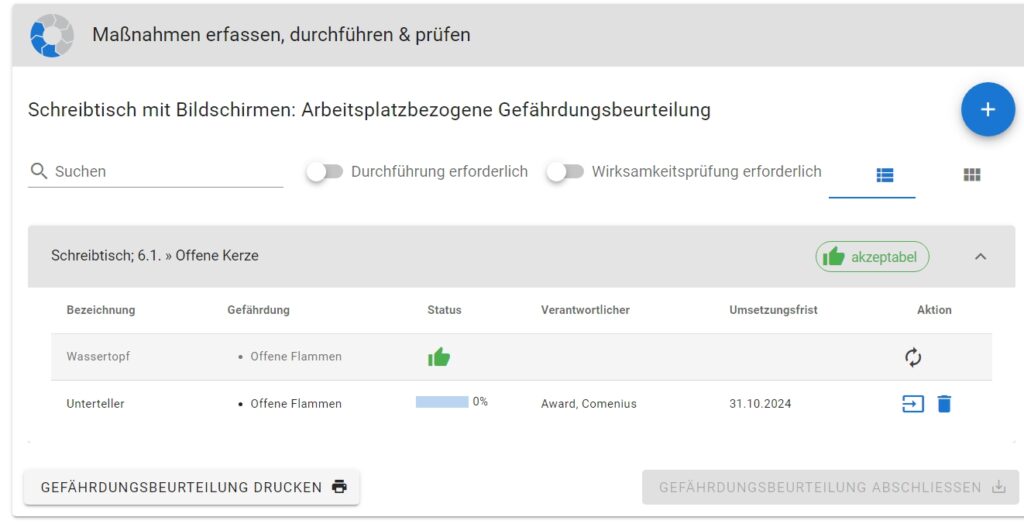Image resolution: width=1024 pixels, height=524 pixels.
Task: Click into the Suchen search field
Action: (165, 171)
